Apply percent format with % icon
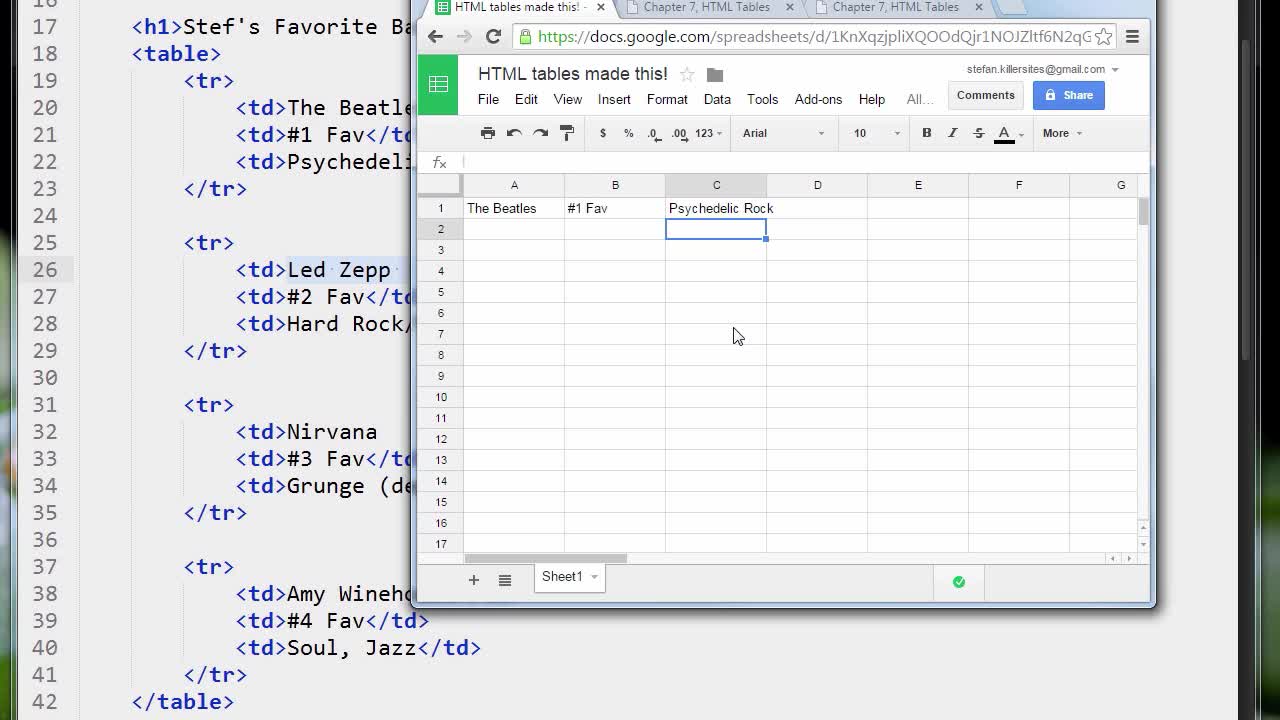 coord(629,133)
